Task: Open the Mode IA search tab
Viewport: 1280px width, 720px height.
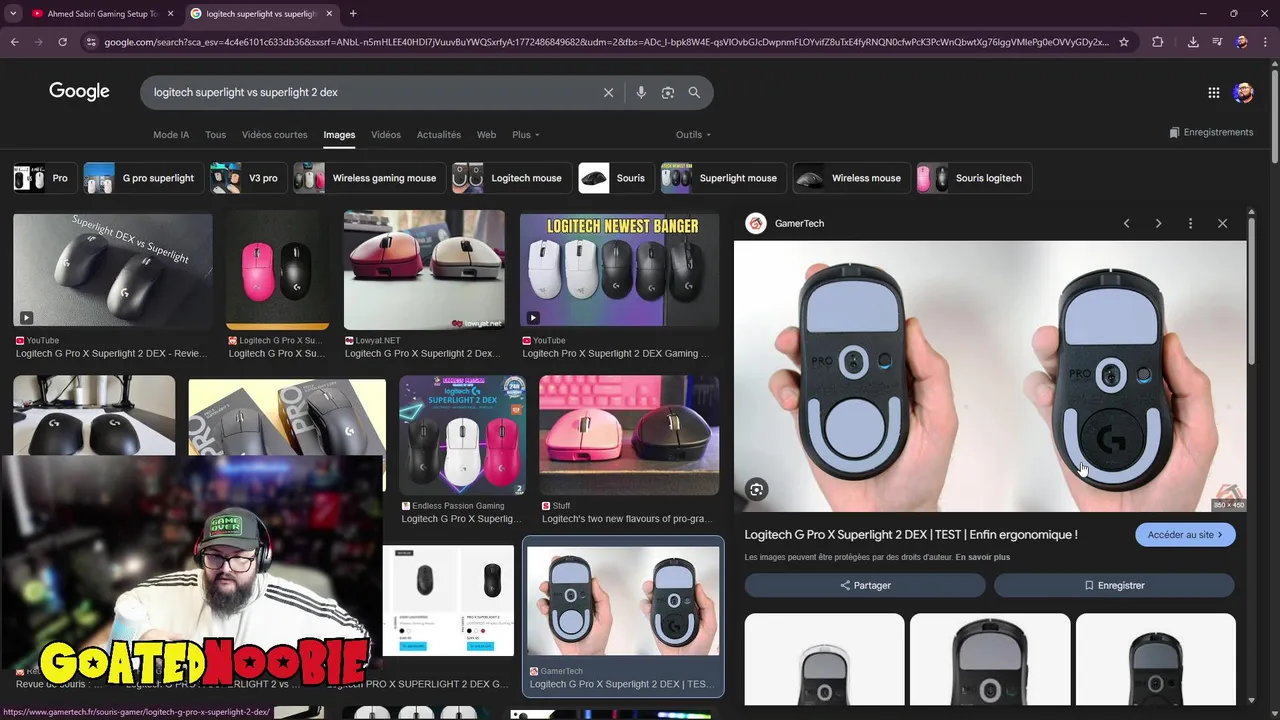Action: (171, 135)
